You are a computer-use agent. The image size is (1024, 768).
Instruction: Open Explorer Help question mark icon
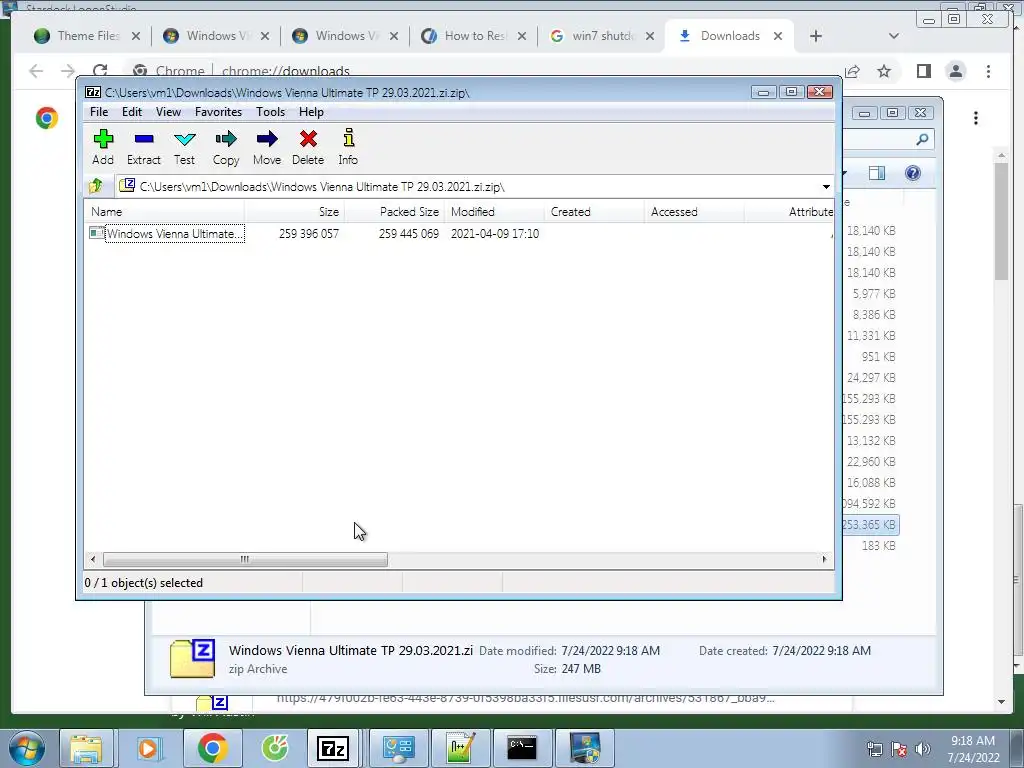click(x=913, y=173)
